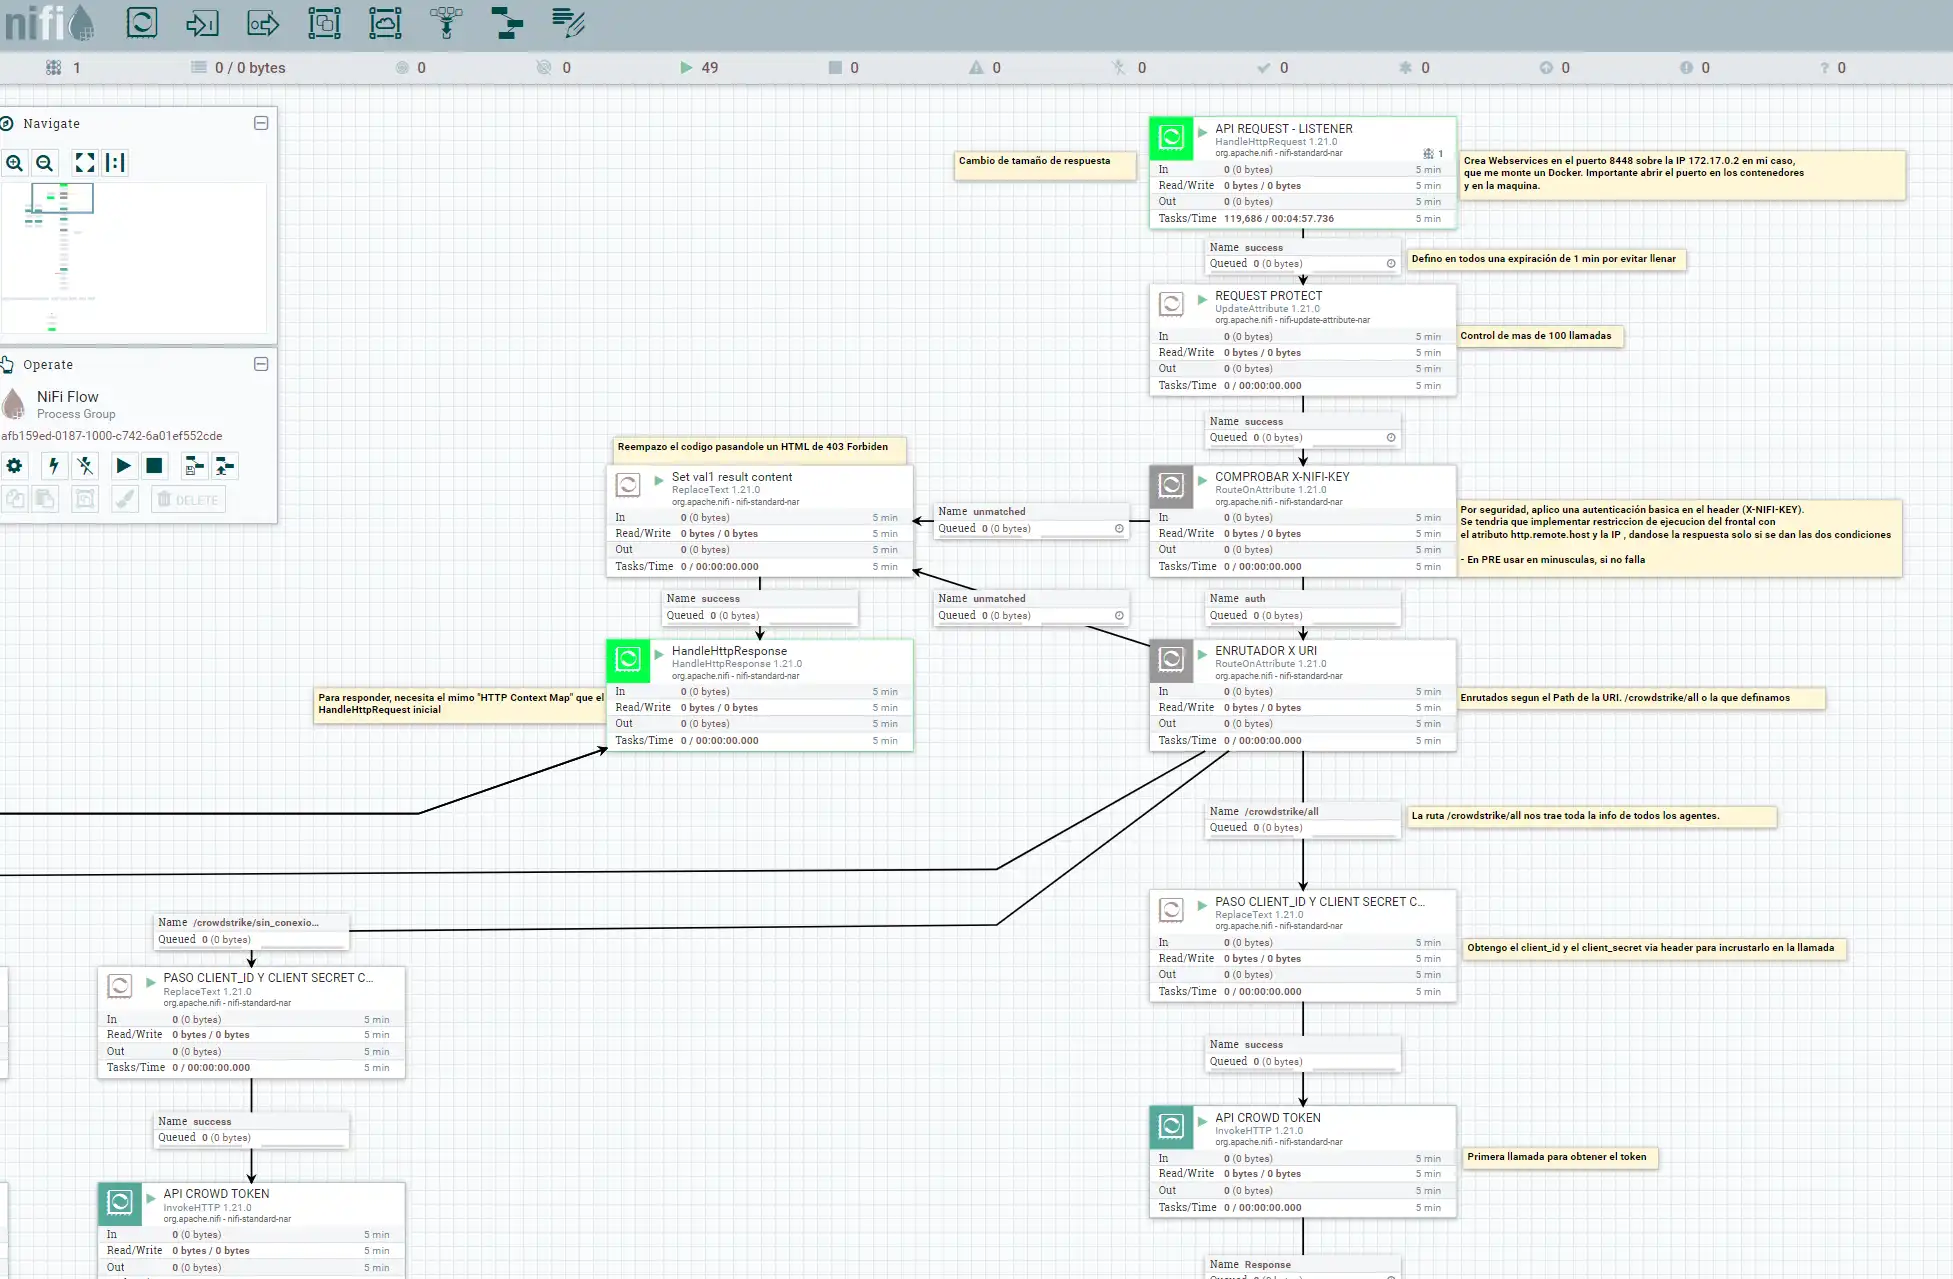Collapse the Navigate panel
Image resolution: width=1953 pixels, height=1279 pixels.
[261, 123]
